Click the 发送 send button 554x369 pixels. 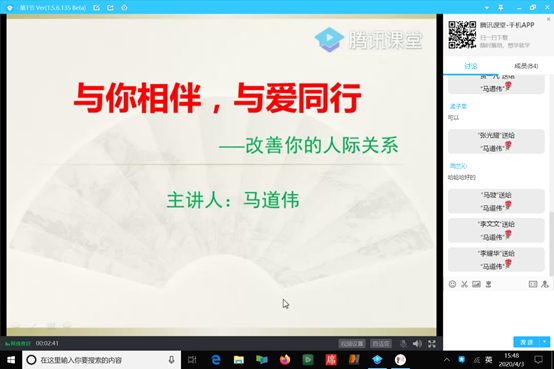[526, 342]
